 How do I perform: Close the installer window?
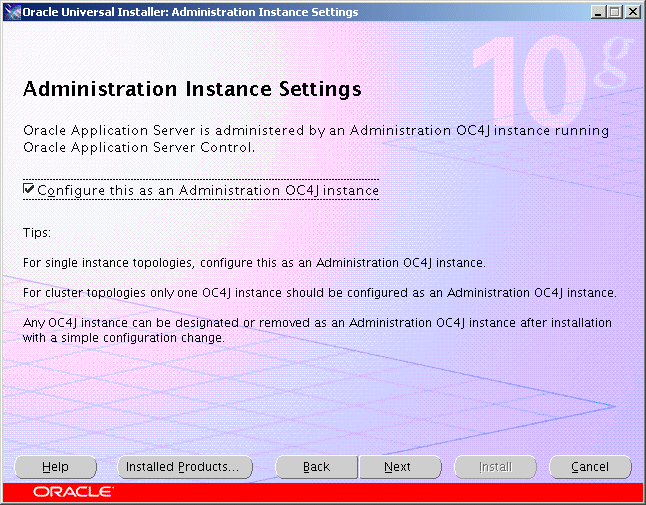(632, 12)
